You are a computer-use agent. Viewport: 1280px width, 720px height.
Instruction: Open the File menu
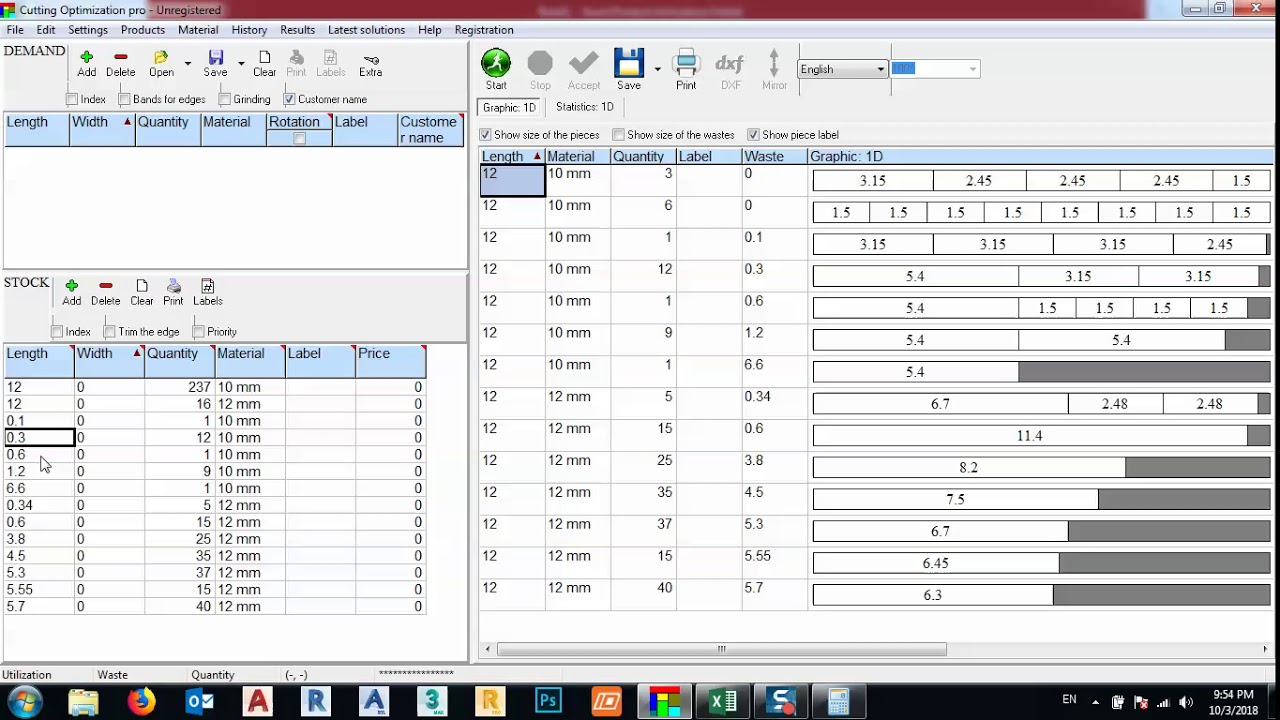[x=15, y=30]
